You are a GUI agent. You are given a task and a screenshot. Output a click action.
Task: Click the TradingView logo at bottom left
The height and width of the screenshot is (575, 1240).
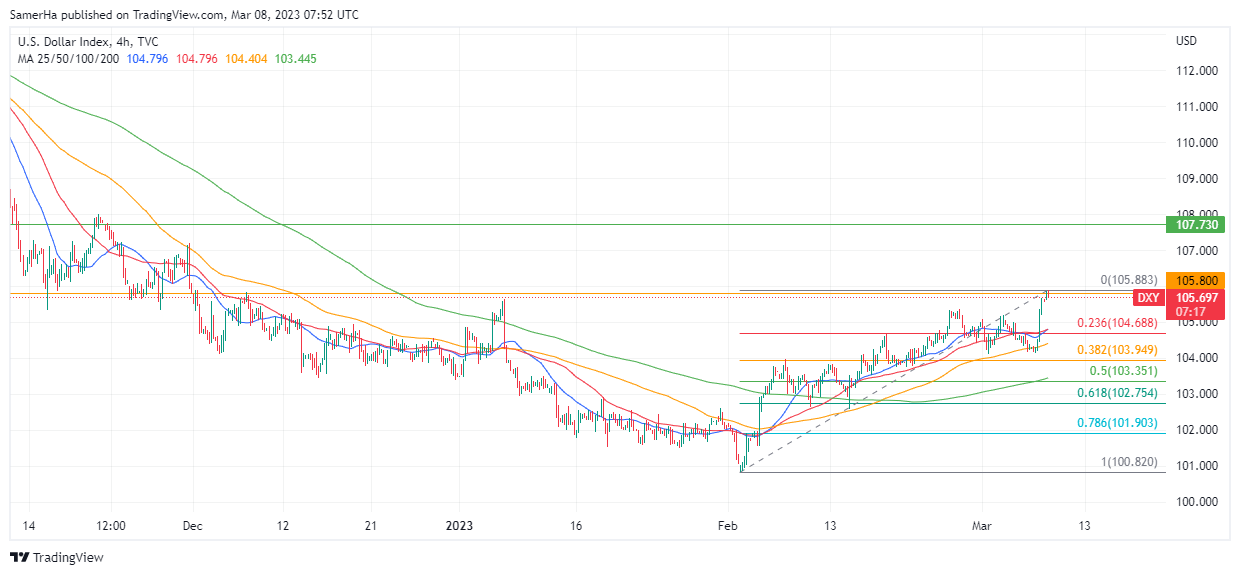(57, 557)
